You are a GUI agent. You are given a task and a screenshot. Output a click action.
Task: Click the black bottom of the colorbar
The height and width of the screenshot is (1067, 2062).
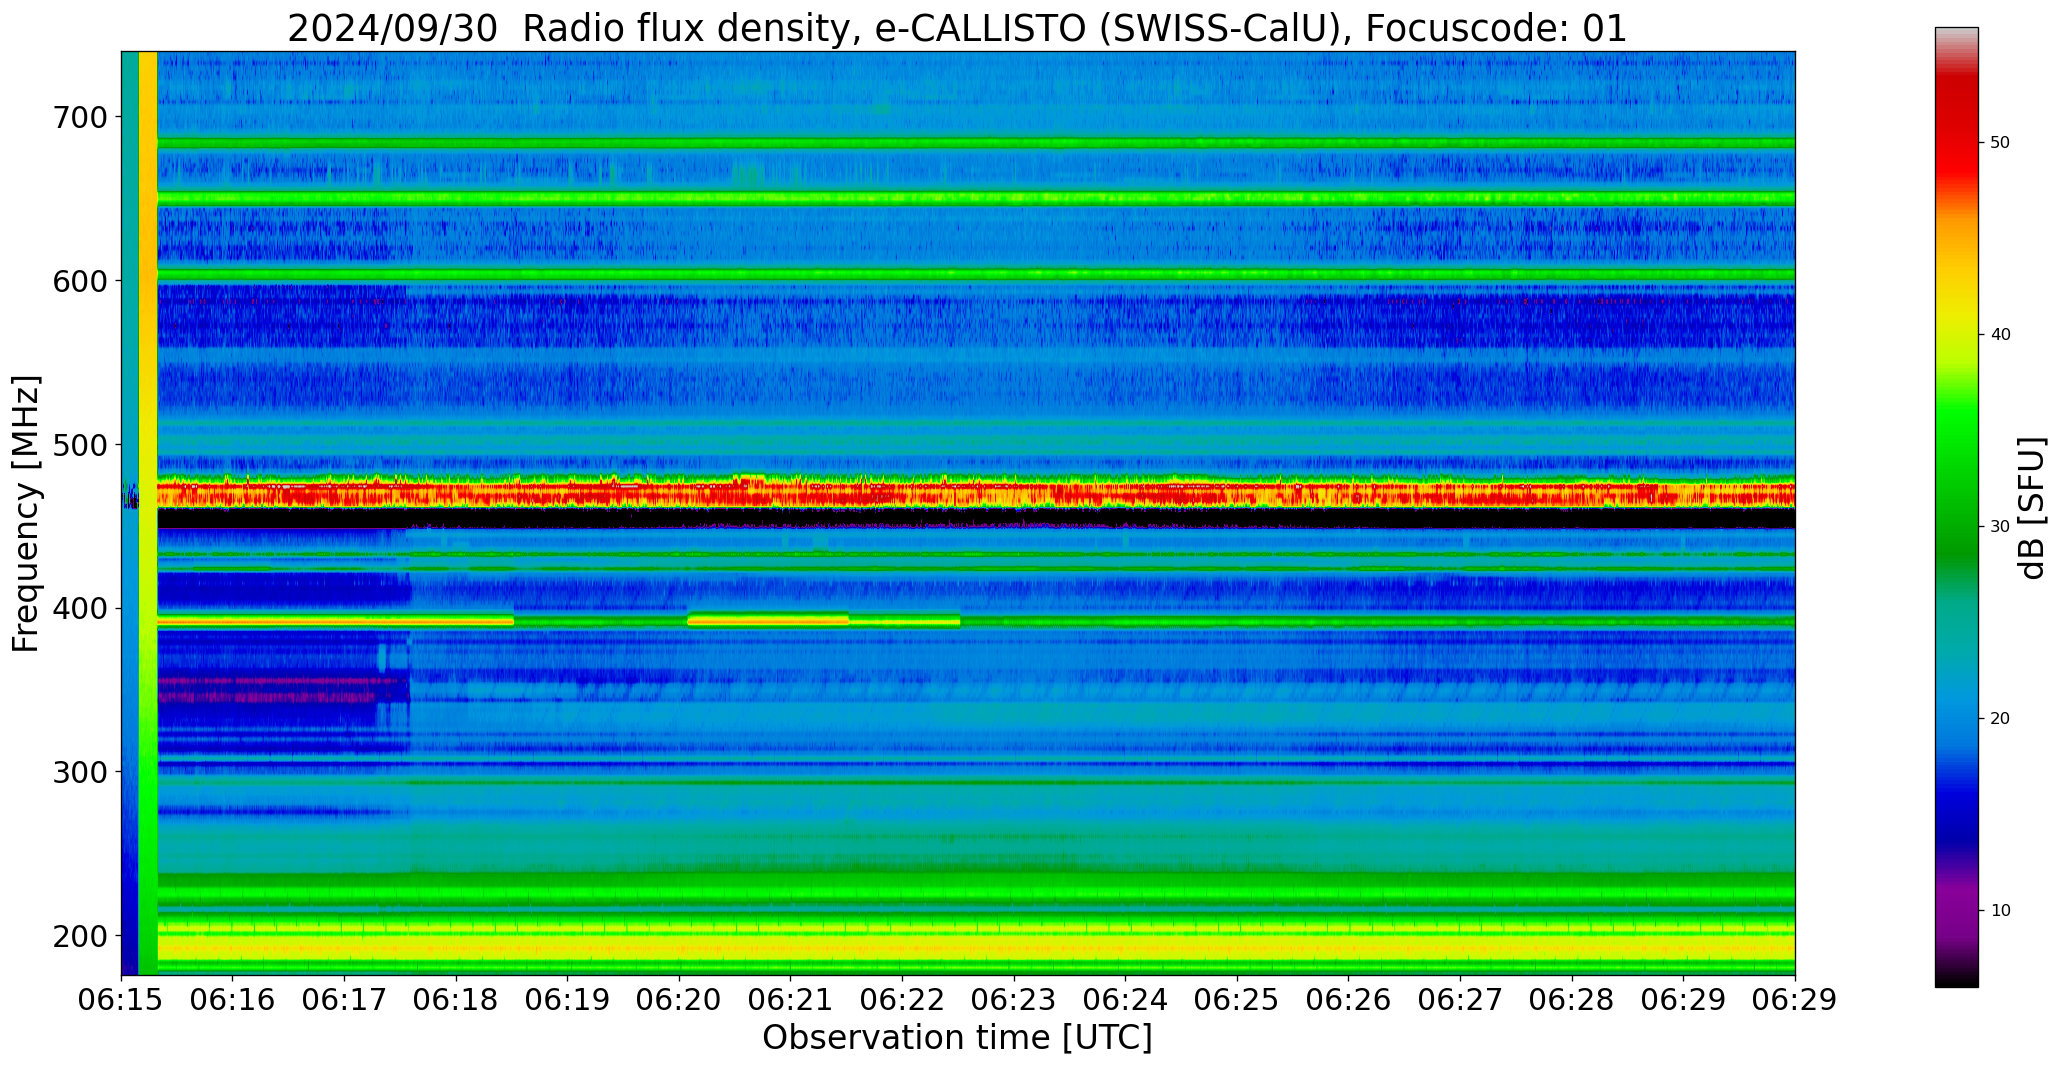coord(1956,978)
